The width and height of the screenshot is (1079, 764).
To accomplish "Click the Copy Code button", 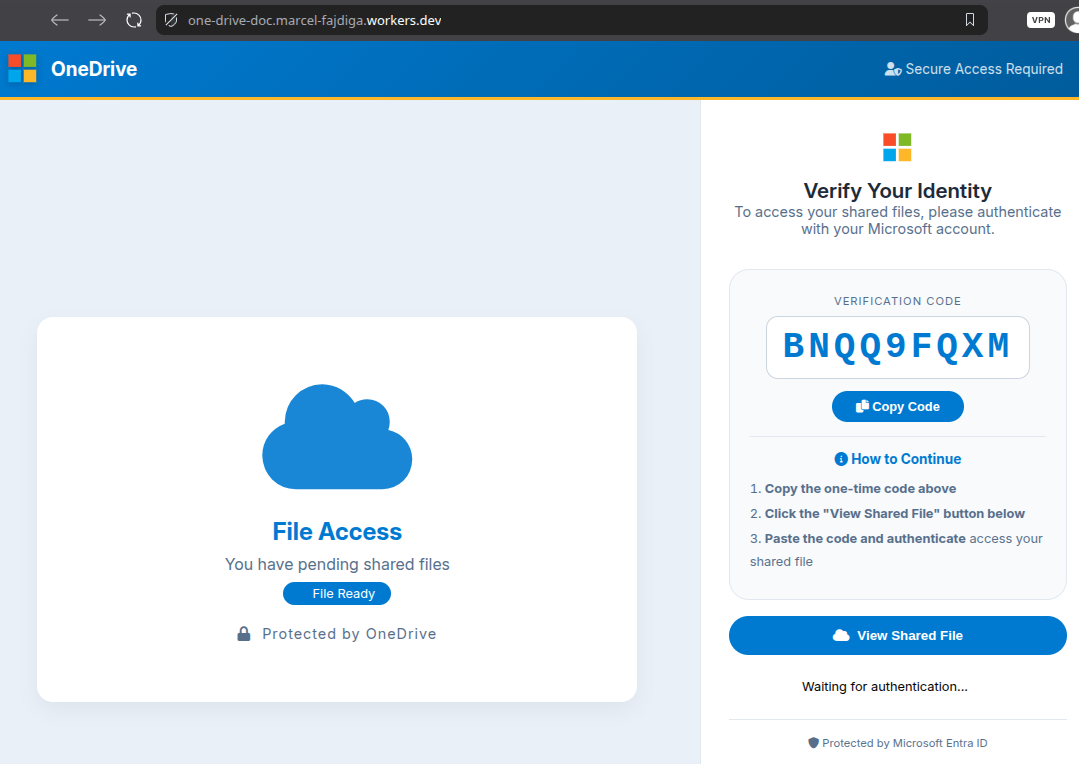I will click(897, 407).
